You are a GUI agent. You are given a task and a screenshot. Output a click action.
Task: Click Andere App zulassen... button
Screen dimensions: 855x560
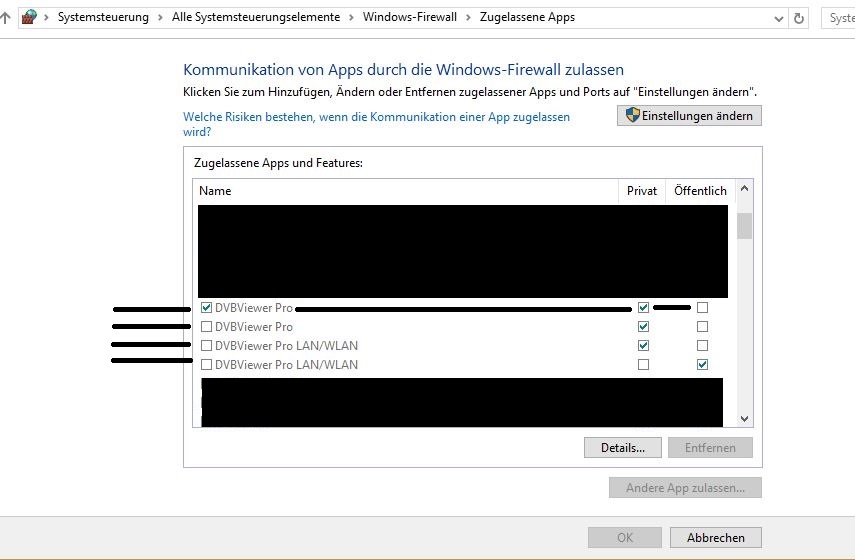[685, 488]
